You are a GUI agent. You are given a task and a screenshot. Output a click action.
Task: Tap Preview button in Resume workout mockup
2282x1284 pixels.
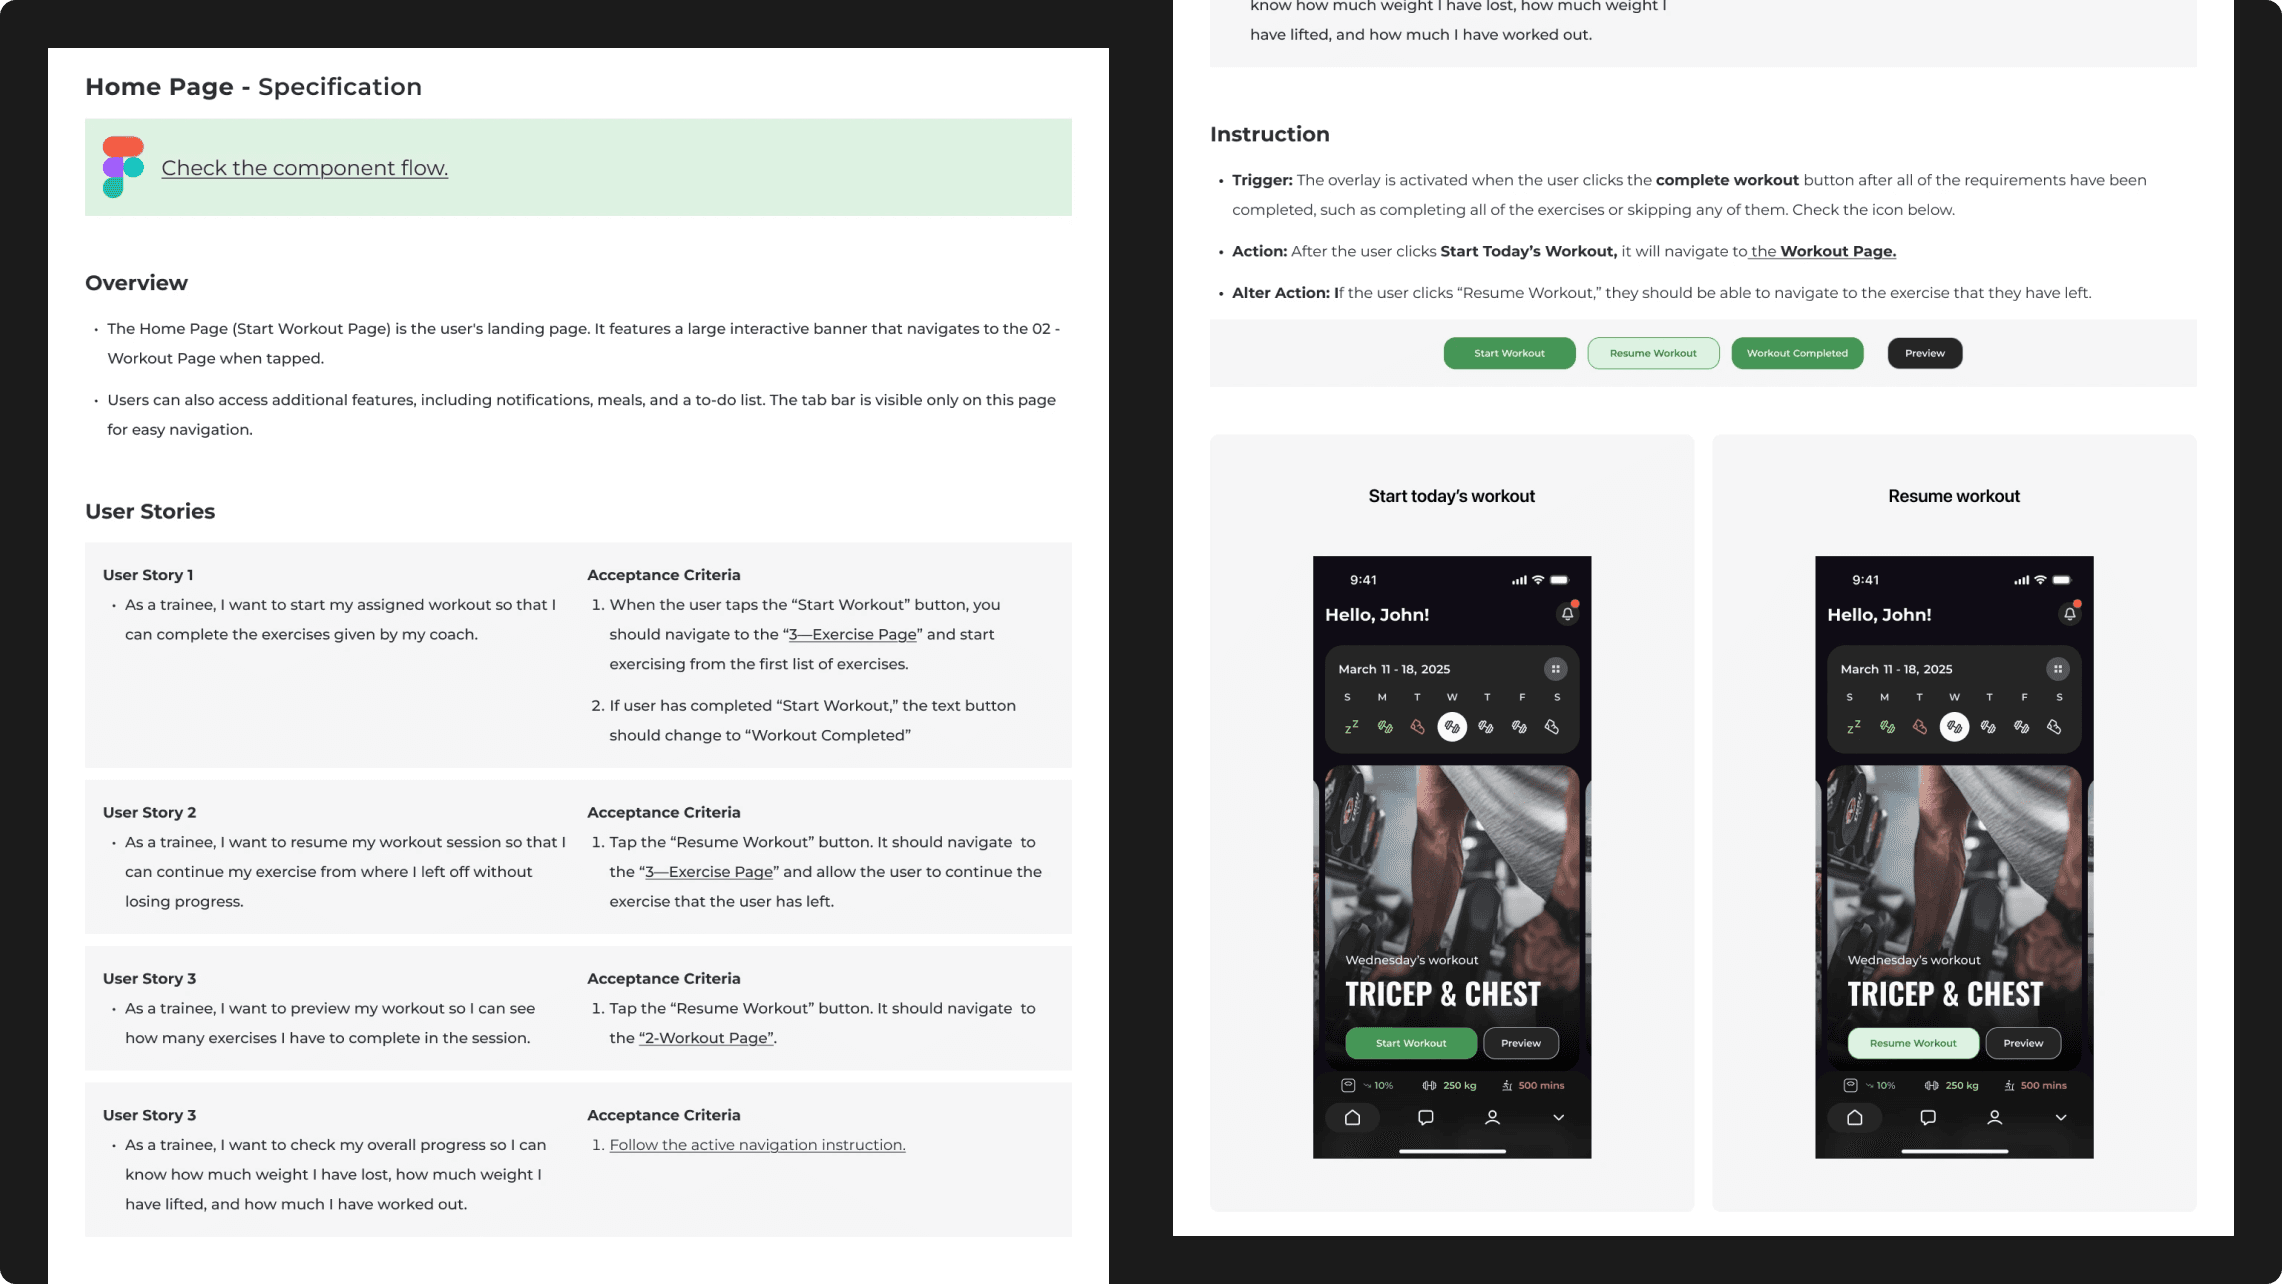pos(2023,1043)
